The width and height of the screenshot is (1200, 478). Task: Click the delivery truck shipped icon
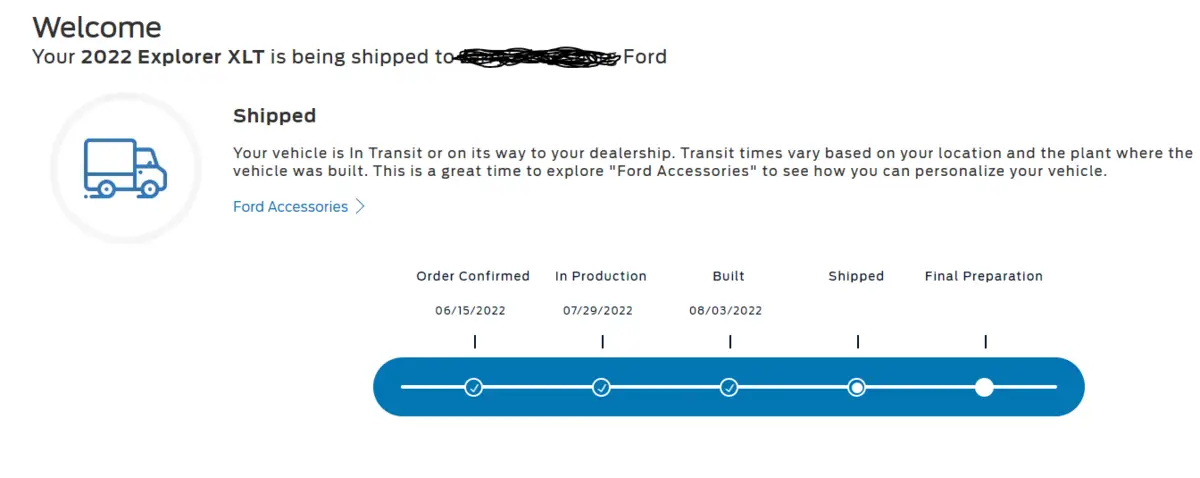point(125,168)
